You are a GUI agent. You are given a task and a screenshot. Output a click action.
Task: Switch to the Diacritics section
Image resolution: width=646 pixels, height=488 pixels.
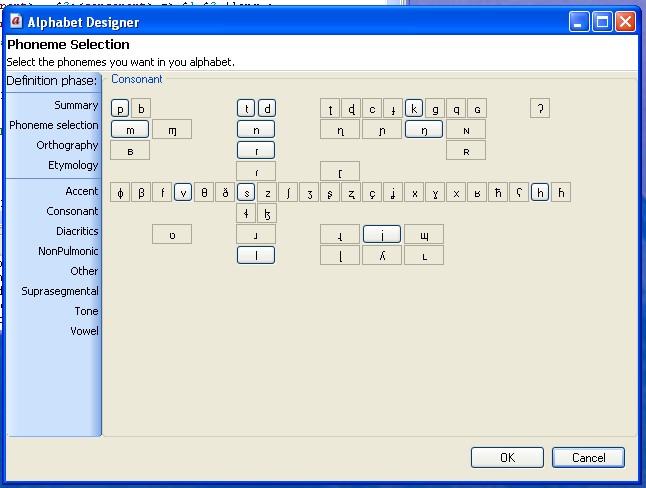(77, 231)
